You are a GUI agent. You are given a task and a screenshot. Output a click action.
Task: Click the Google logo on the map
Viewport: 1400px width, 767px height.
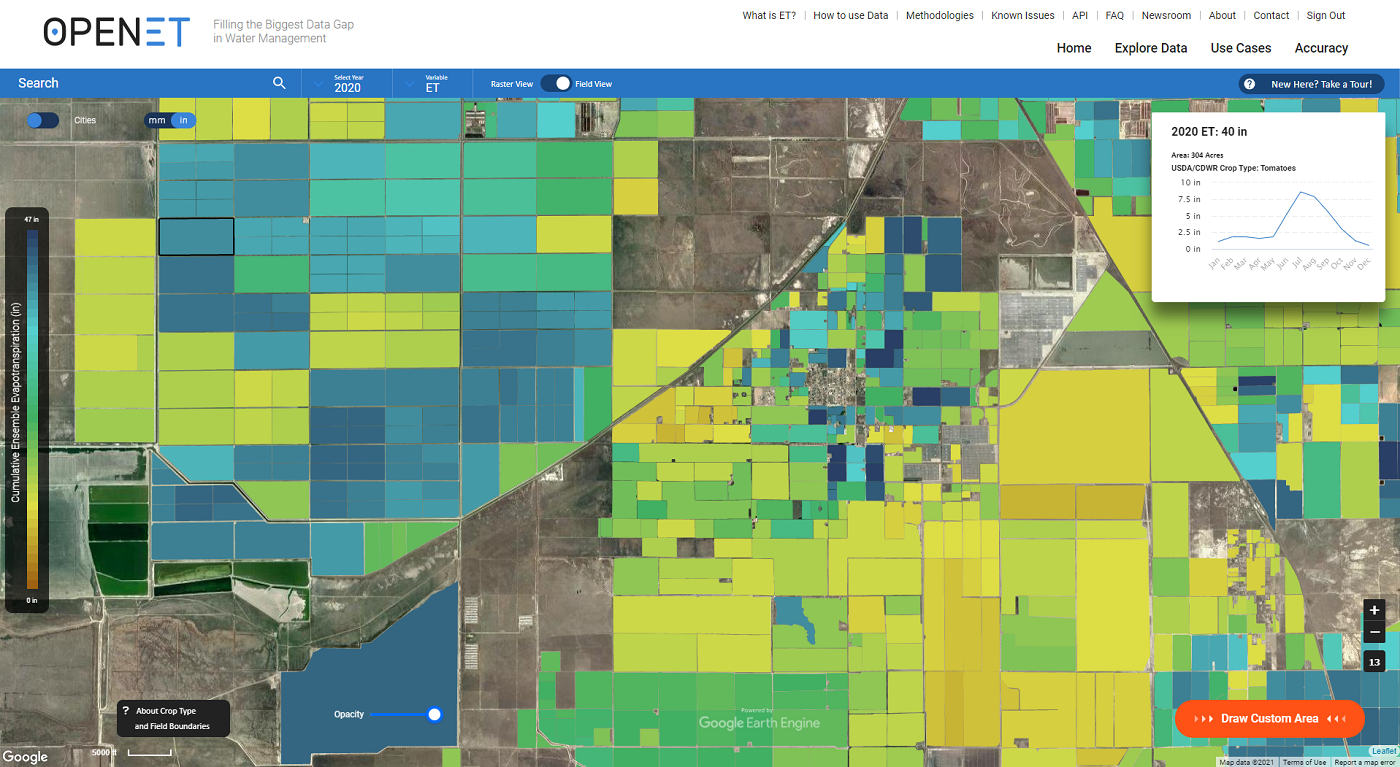[x=25, y=756]
